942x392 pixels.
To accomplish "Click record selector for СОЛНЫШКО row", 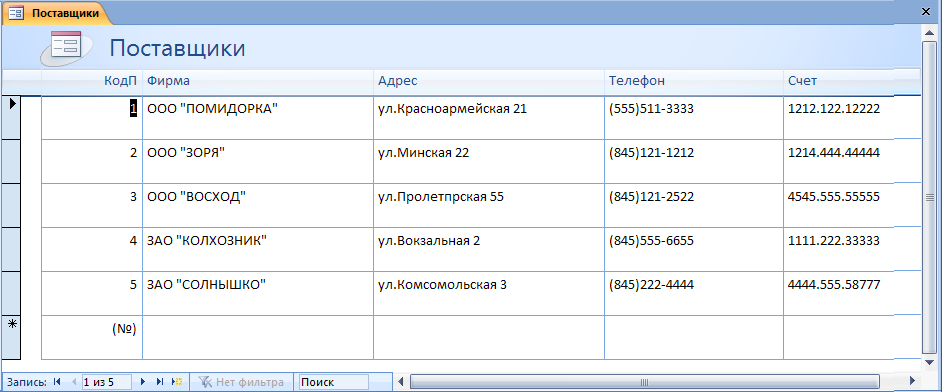I will [11, 293].
